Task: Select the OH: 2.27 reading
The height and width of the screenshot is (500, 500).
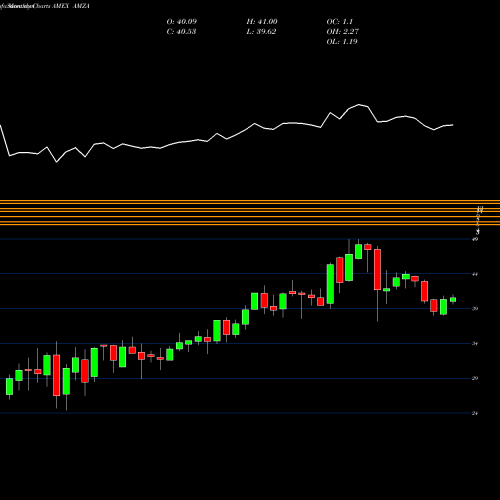Action: click(342, 32)
